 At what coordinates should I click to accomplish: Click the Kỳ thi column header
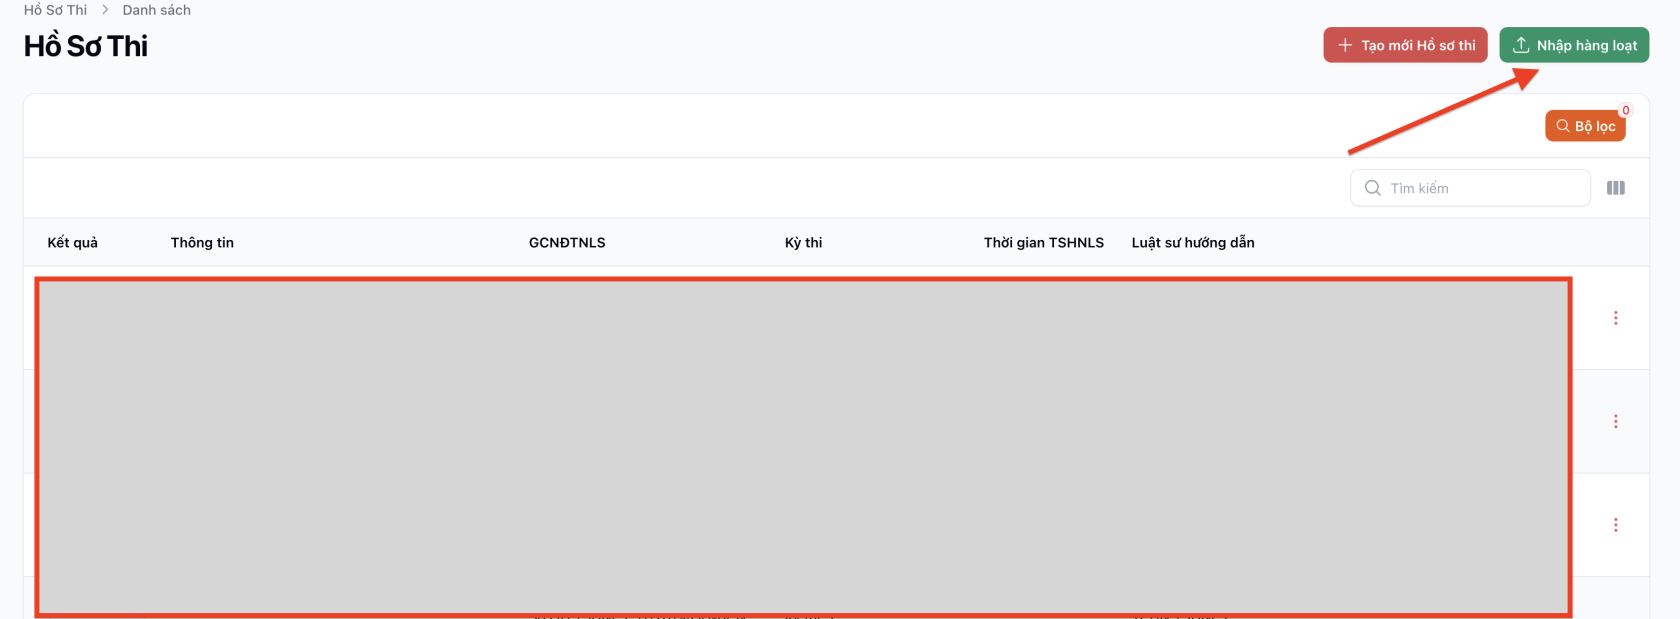803,243
